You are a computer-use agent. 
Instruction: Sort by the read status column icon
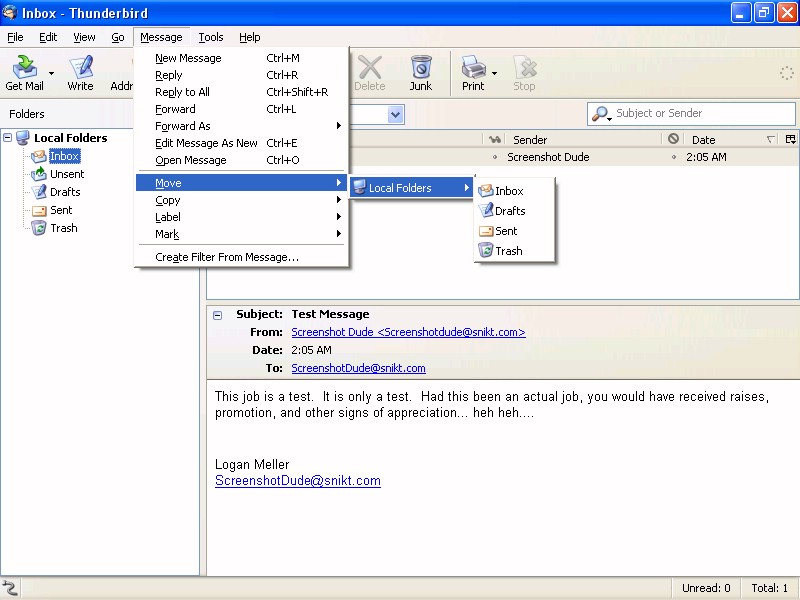pos(494,139)
